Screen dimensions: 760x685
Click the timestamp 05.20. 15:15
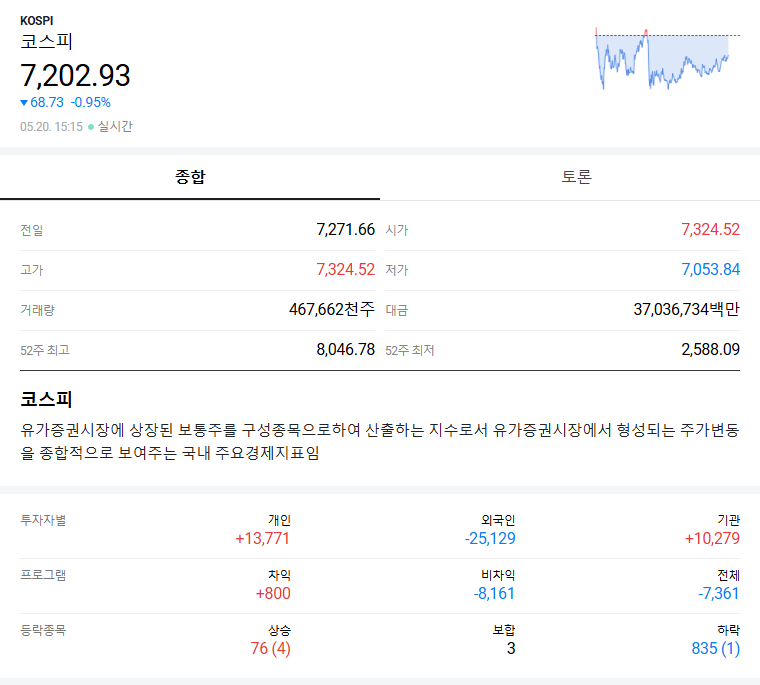coord(51,127)
